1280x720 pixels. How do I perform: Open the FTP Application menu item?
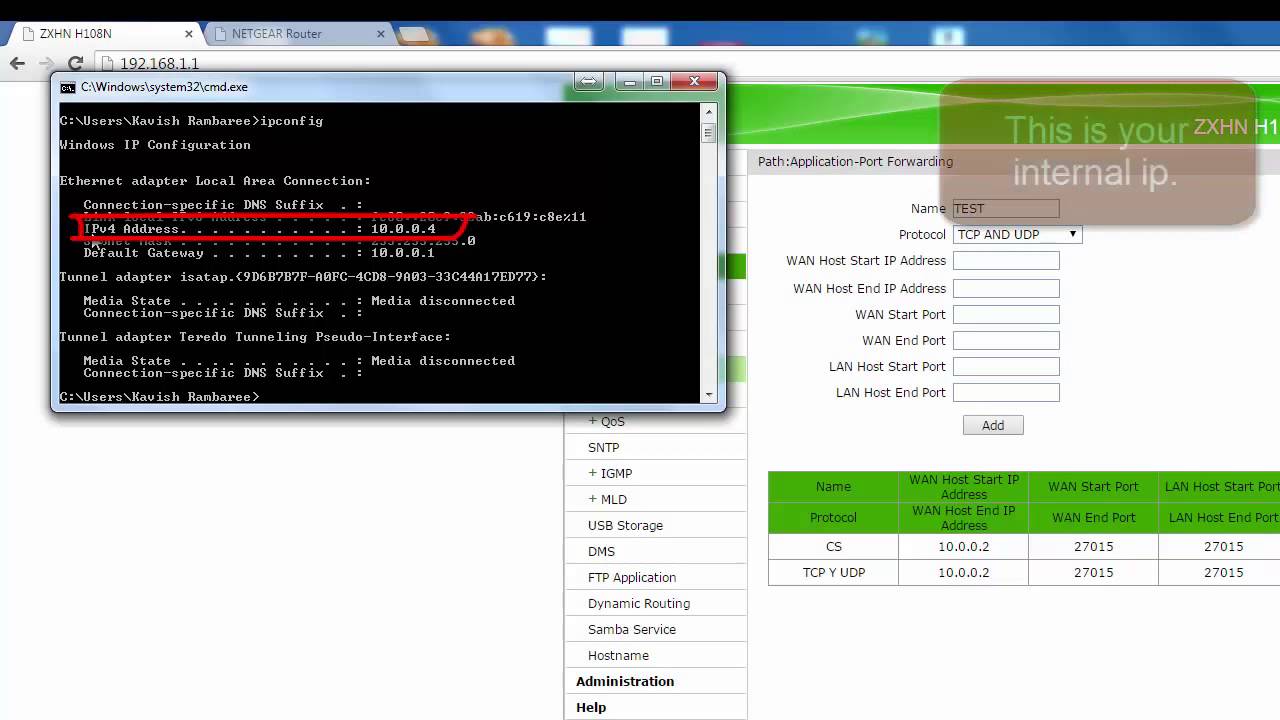[x=632, y=578]
